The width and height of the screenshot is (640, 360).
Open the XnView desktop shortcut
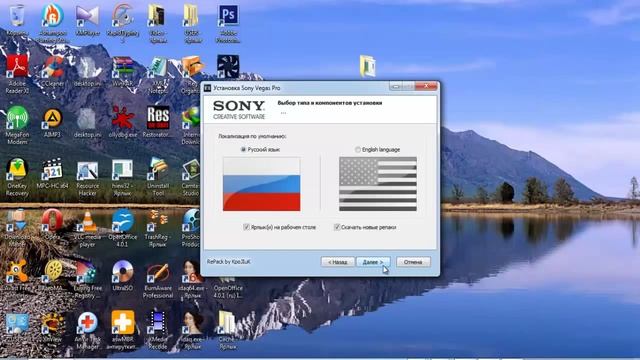pos(52,323)
